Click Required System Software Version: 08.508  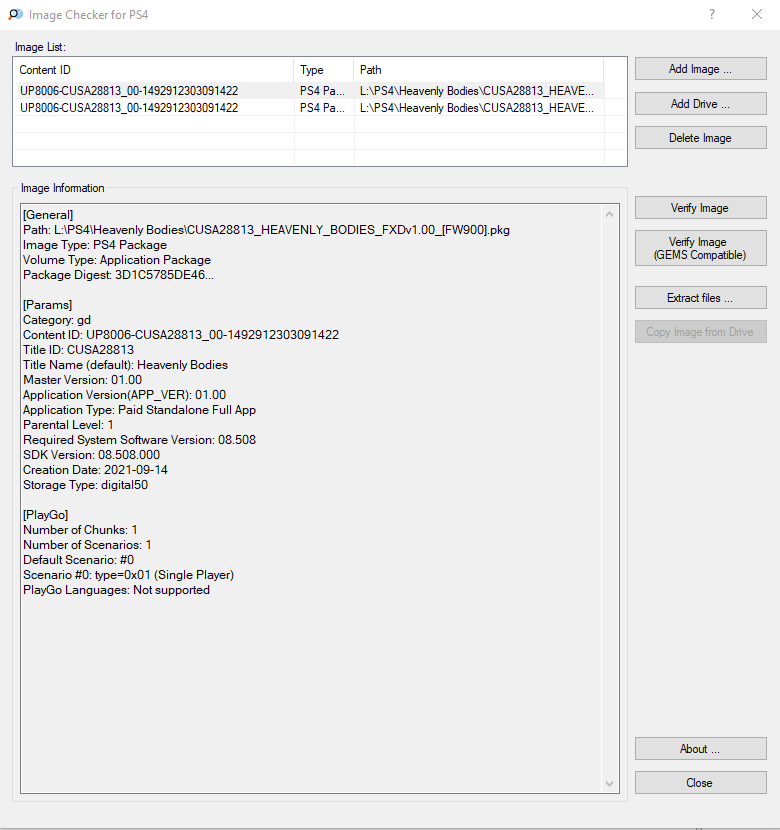(x=140, y=439)
